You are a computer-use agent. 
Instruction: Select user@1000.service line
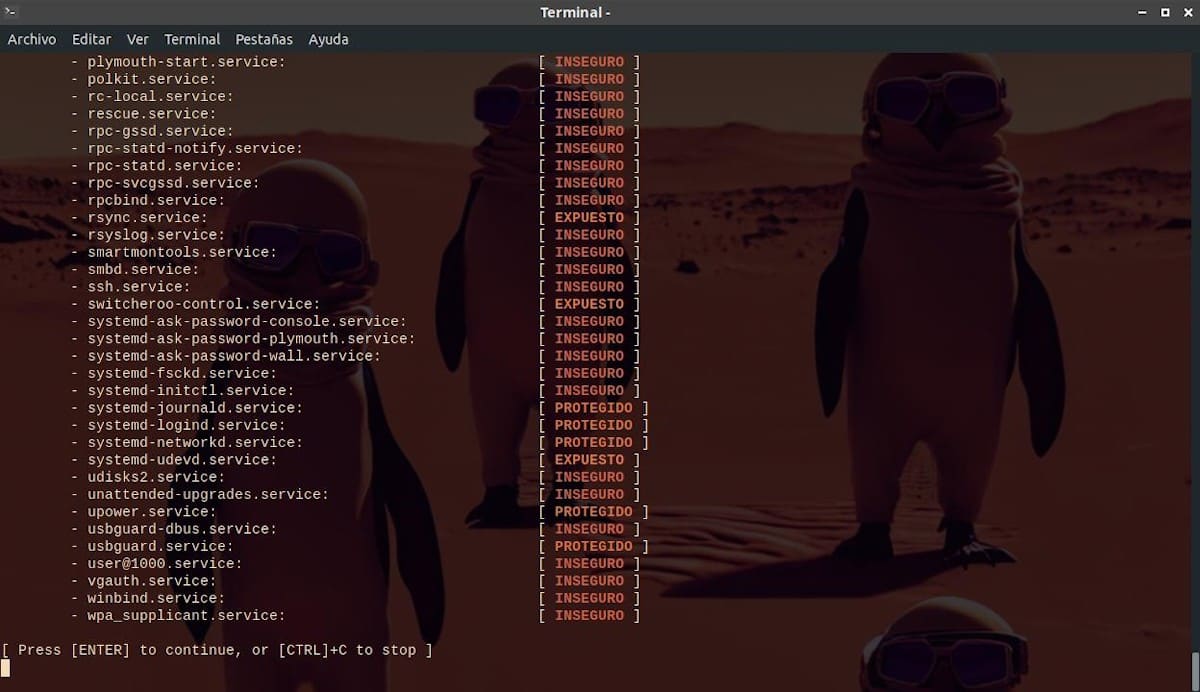355,563
